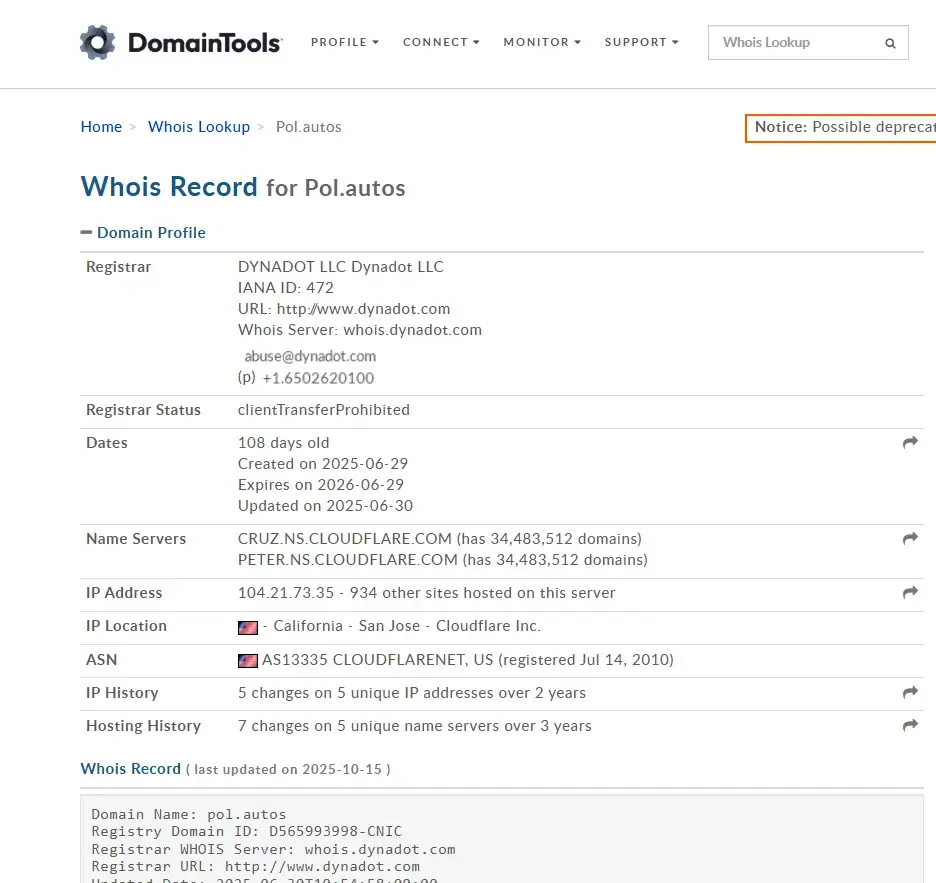This screenshot has height=883, width=936.
Task: Click the 'URL: http://www.dynadot.com' line
Action: 344,309
